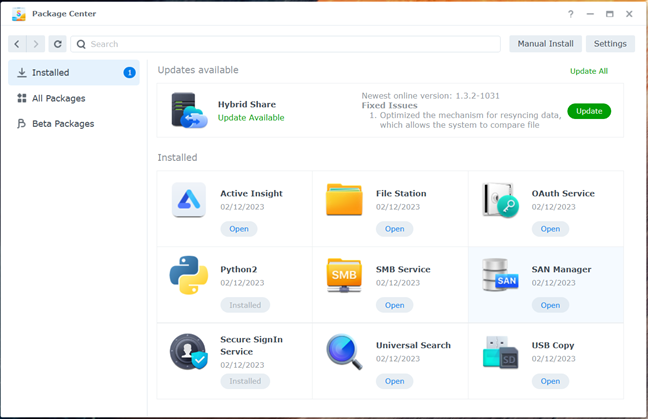Click the USB Copy title
This screenshot has width=648, height=419.
click(x=553, y=345)
